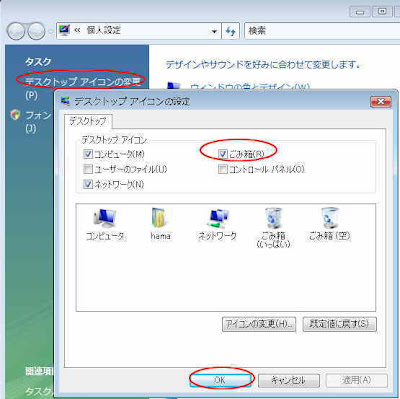Image resolution: width=400 pixels, height=399 pixels.
Task: Open ウィンドウの色とデザイン link in background window
Action: tap(250, 86)
